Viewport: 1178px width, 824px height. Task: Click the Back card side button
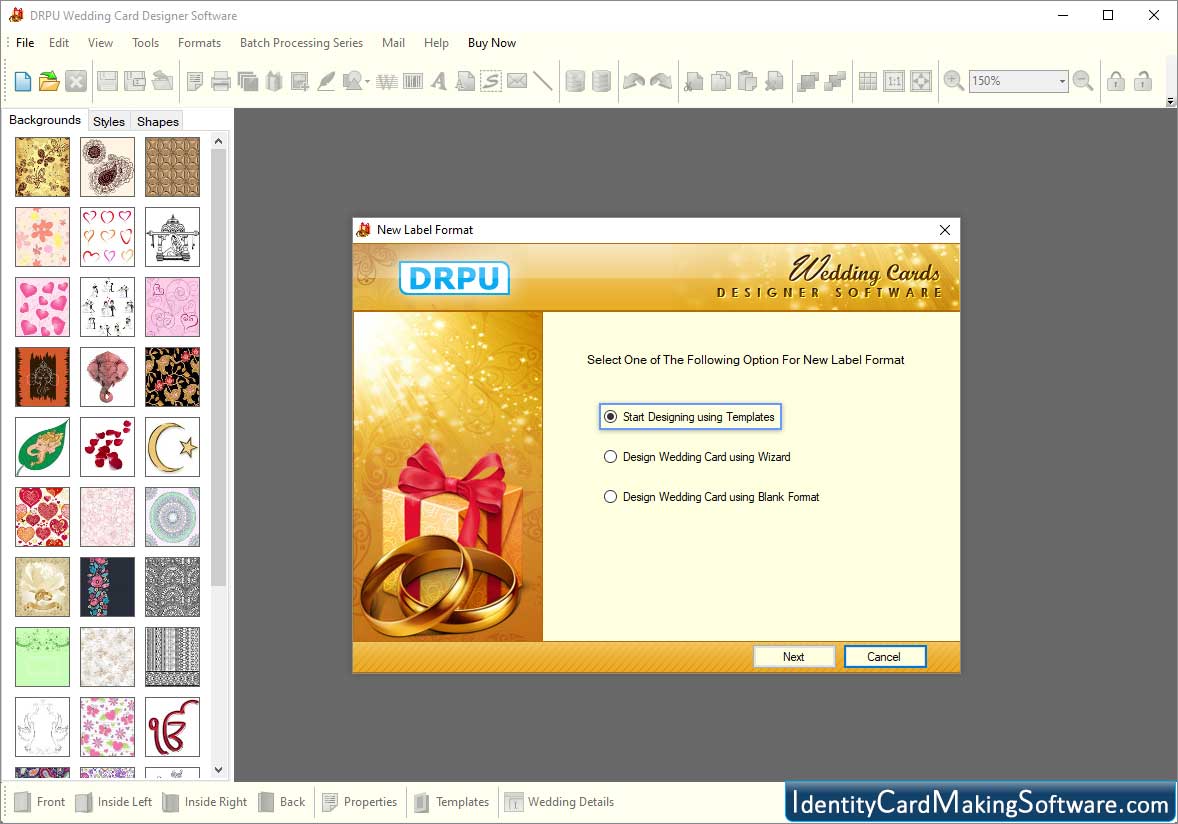282,801
